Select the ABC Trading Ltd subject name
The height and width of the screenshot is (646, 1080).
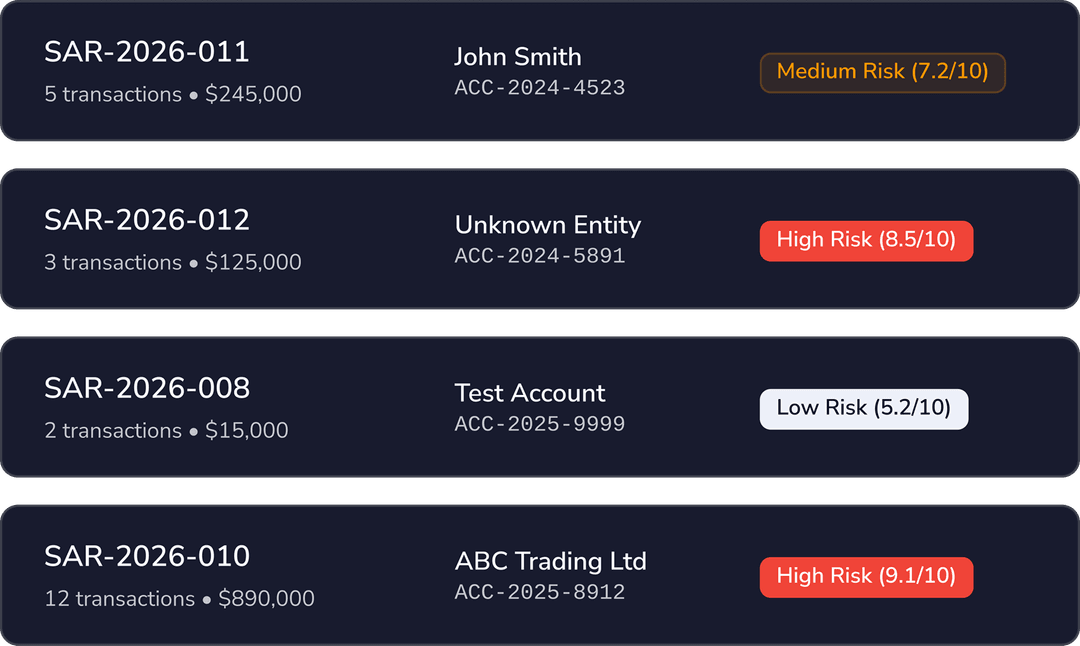click(551, 561)
